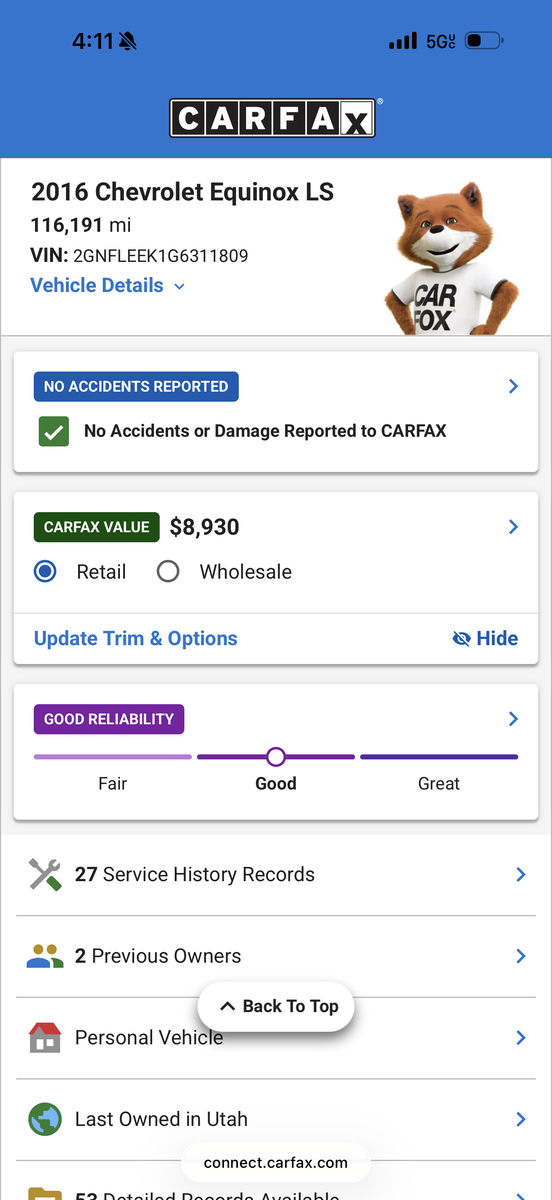Select the Retail radio button
Viewport: 552px width, 1200px height.
pyautogui.click(x=45, y=572)
